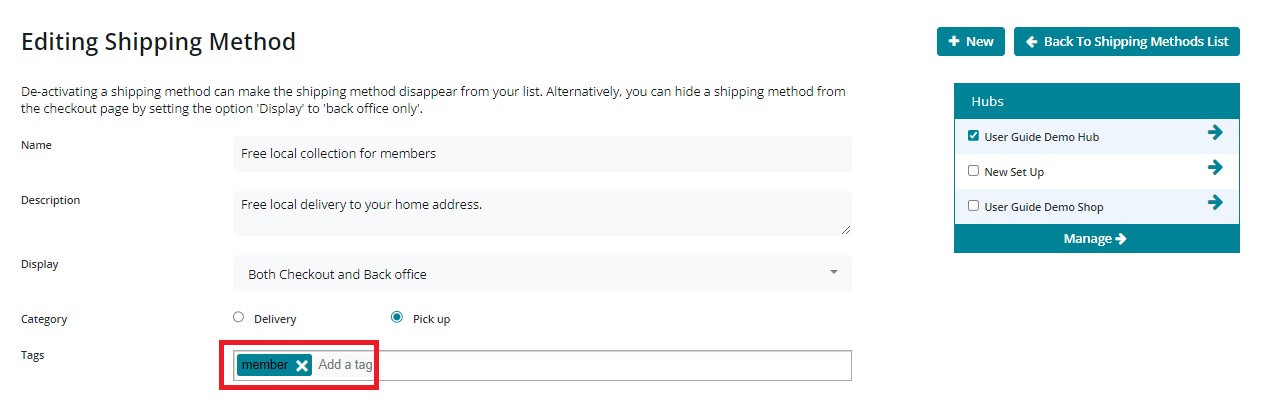Click arrow icon beside User Guide Demo Shop
The image size is (1262, 407).
1215,203
